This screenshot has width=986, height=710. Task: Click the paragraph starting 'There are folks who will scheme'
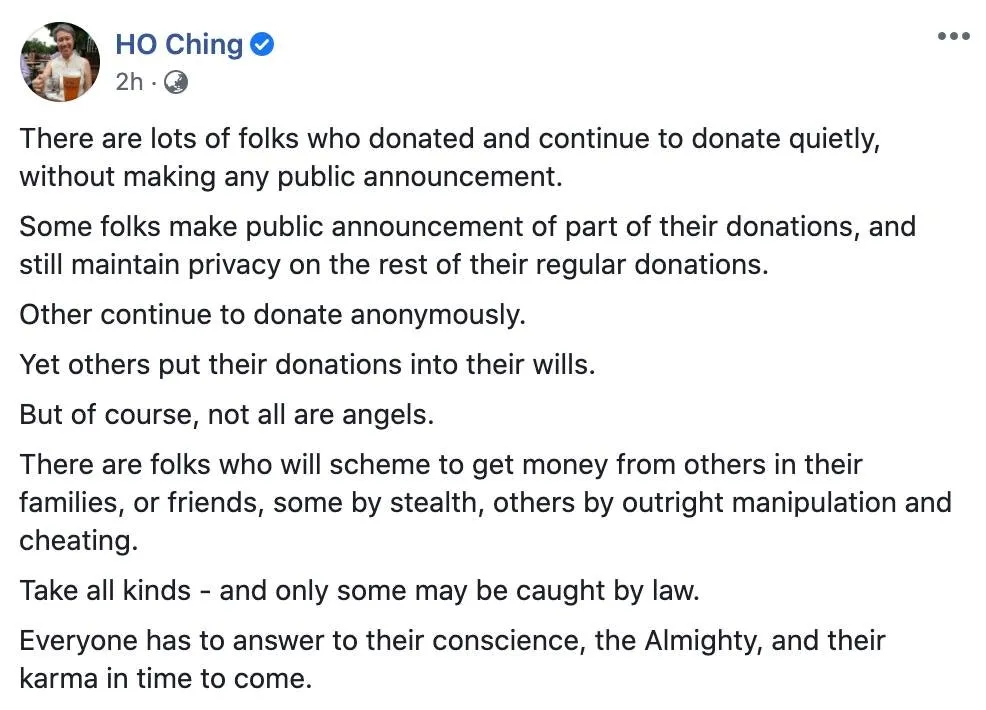(485, 502)
